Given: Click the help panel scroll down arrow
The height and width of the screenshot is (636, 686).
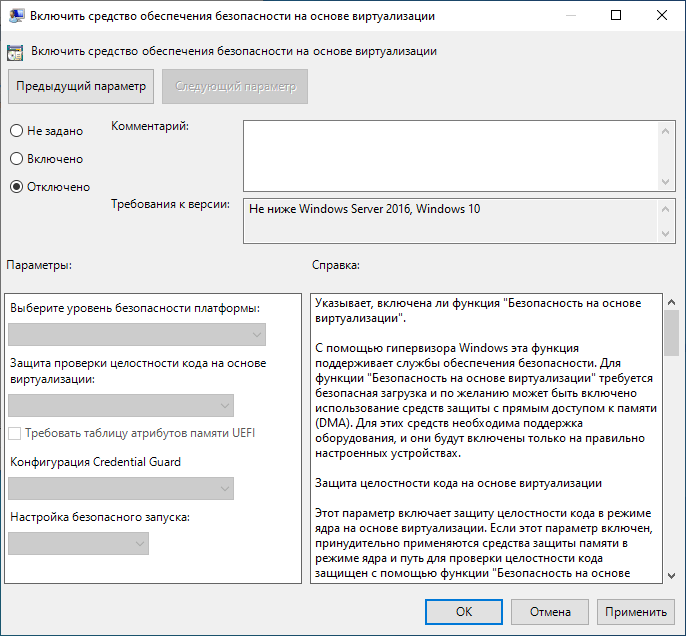Looking at the screenshot, I should 672,576.
